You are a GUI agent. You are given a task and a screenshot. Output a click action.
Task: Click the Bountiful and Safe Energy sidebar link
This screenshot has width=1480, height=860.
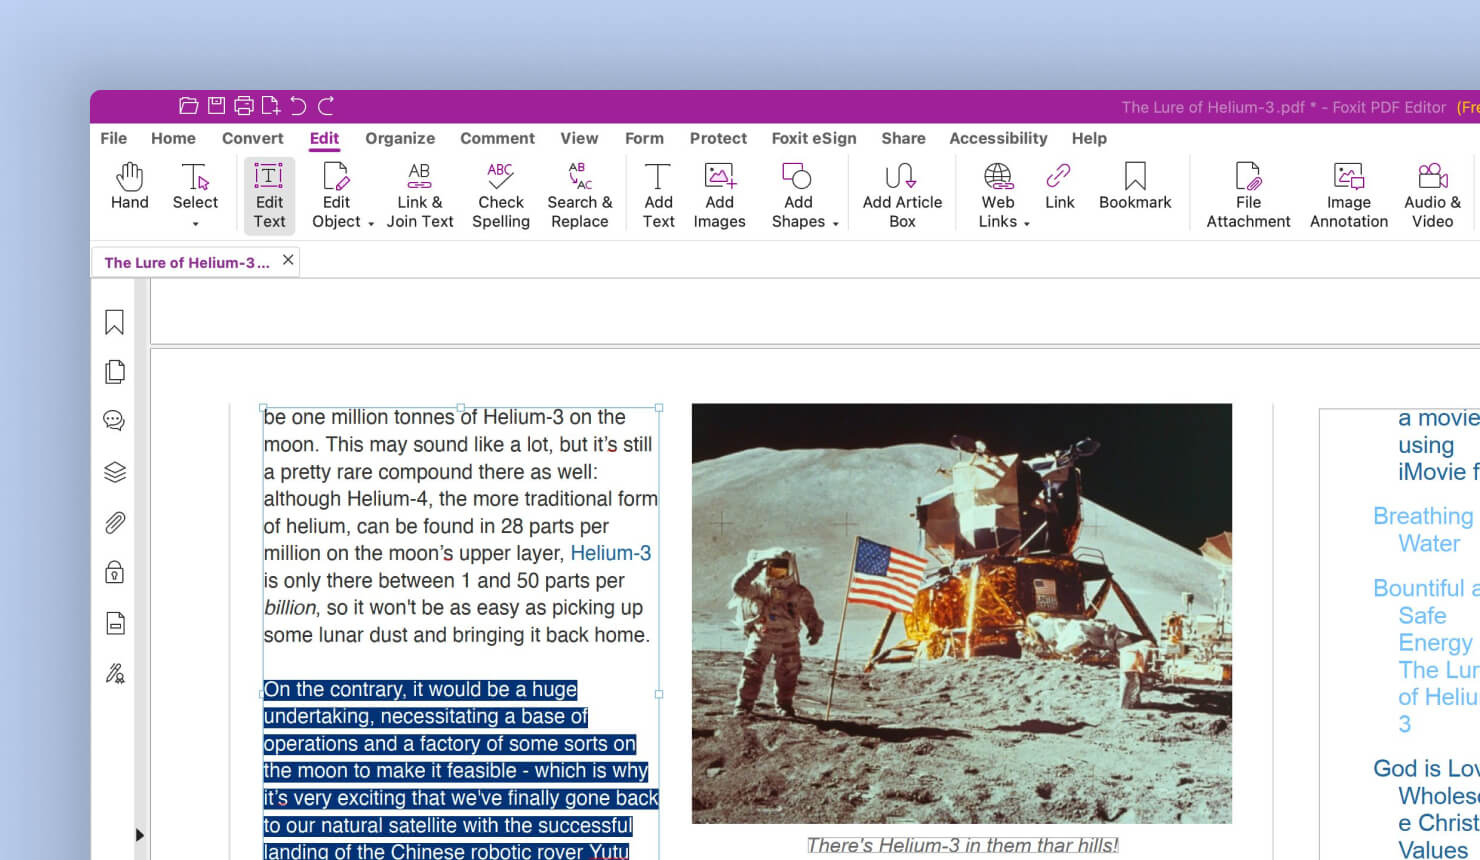(x=1427, y=655)
